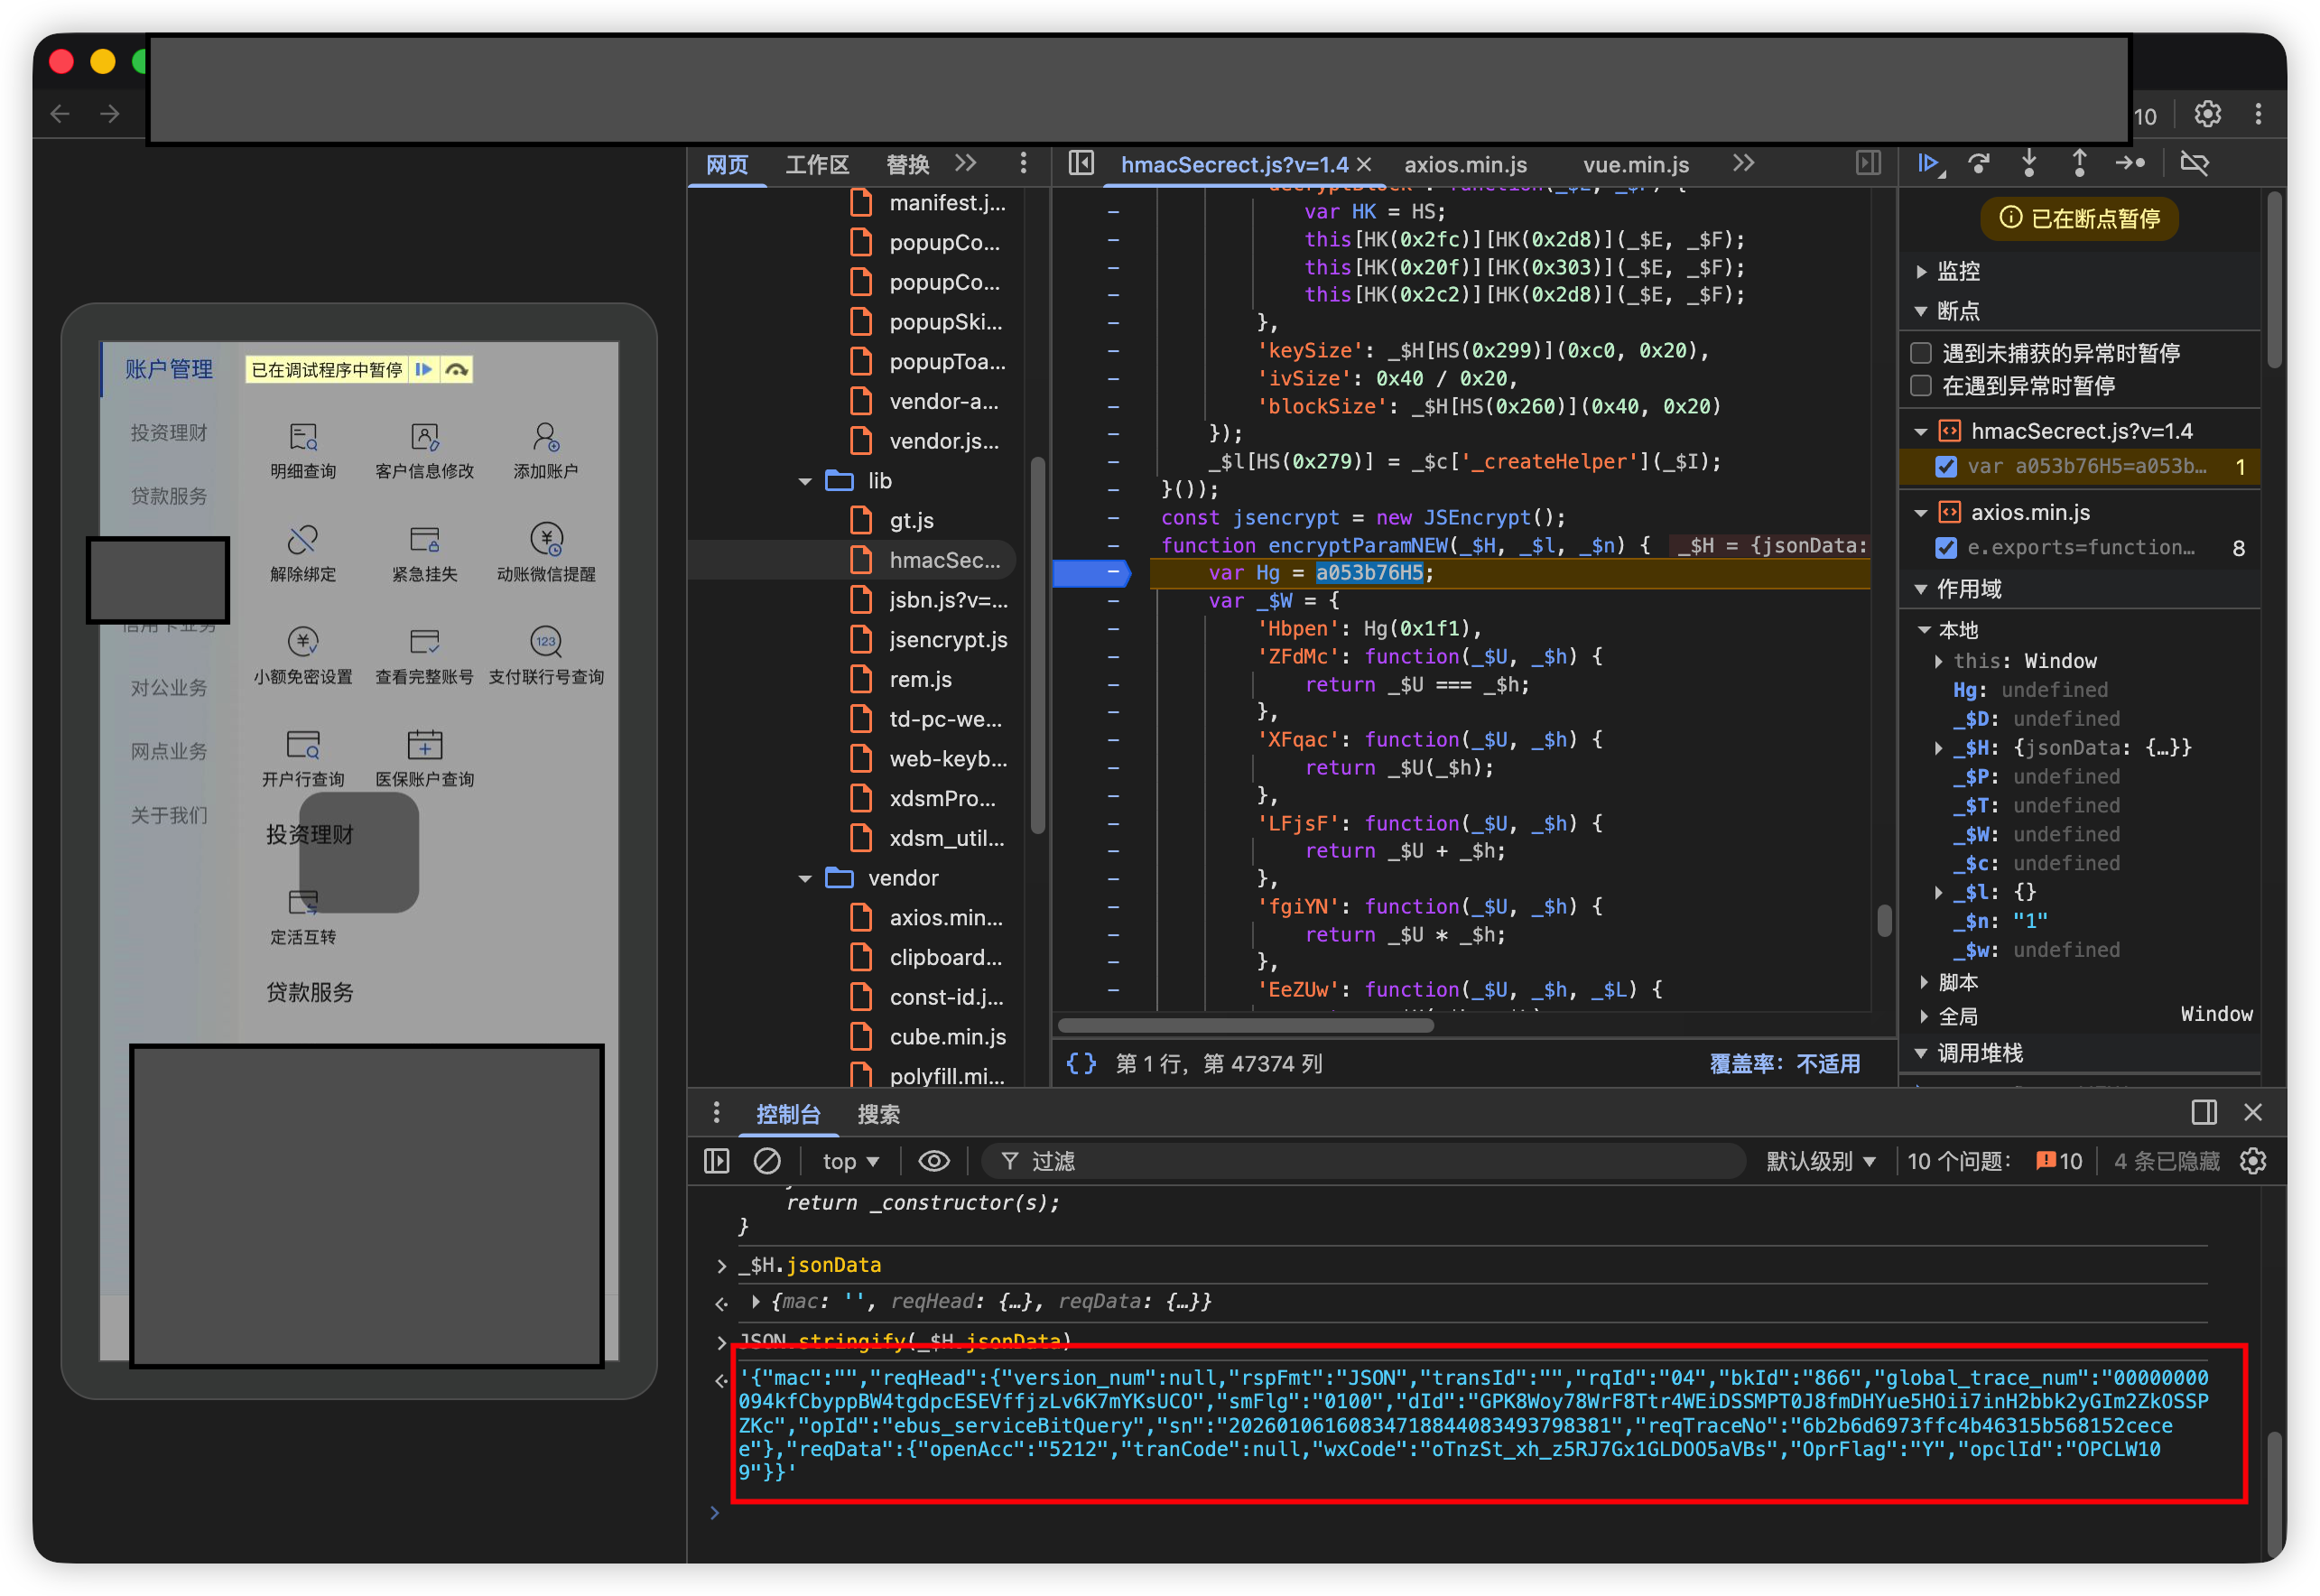This screenshot has height=1596, width=2320.
Task: Click the deactivate breakpoints icon
Action: [x=2194, y=163]
